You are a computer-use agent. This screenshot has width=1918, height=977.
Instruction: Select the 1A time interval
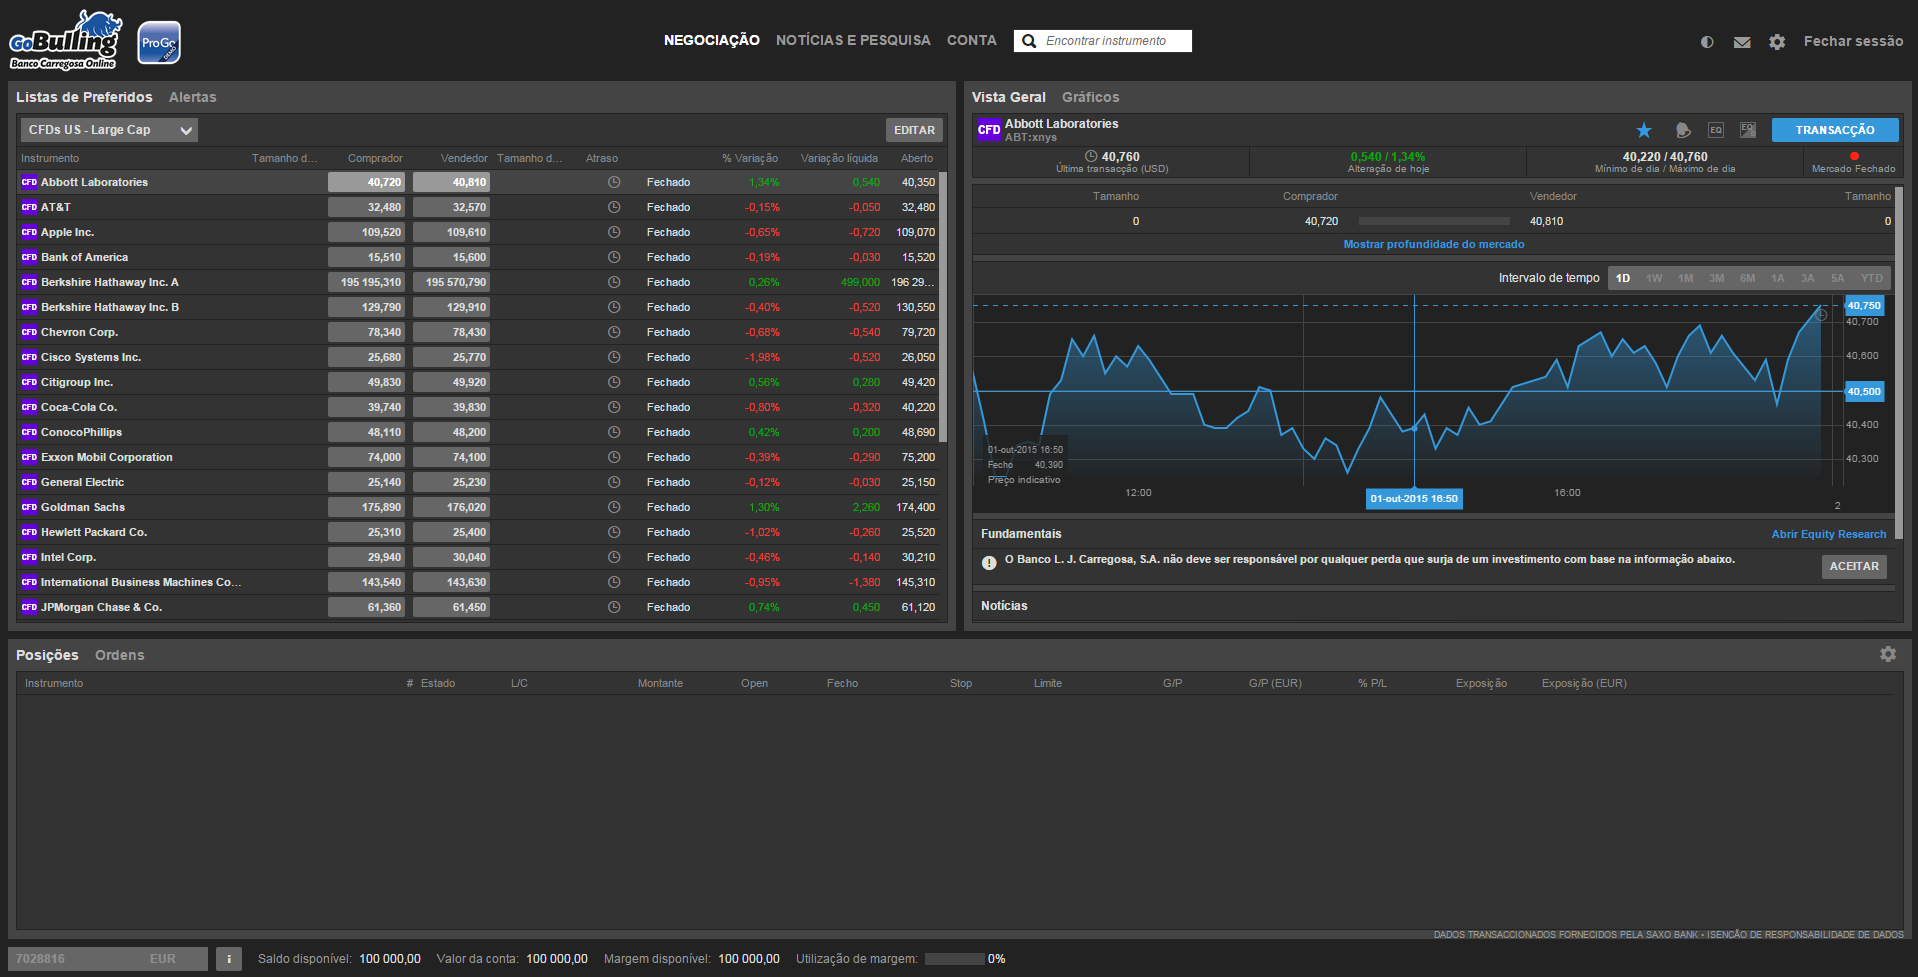(x=1778, y=278)
